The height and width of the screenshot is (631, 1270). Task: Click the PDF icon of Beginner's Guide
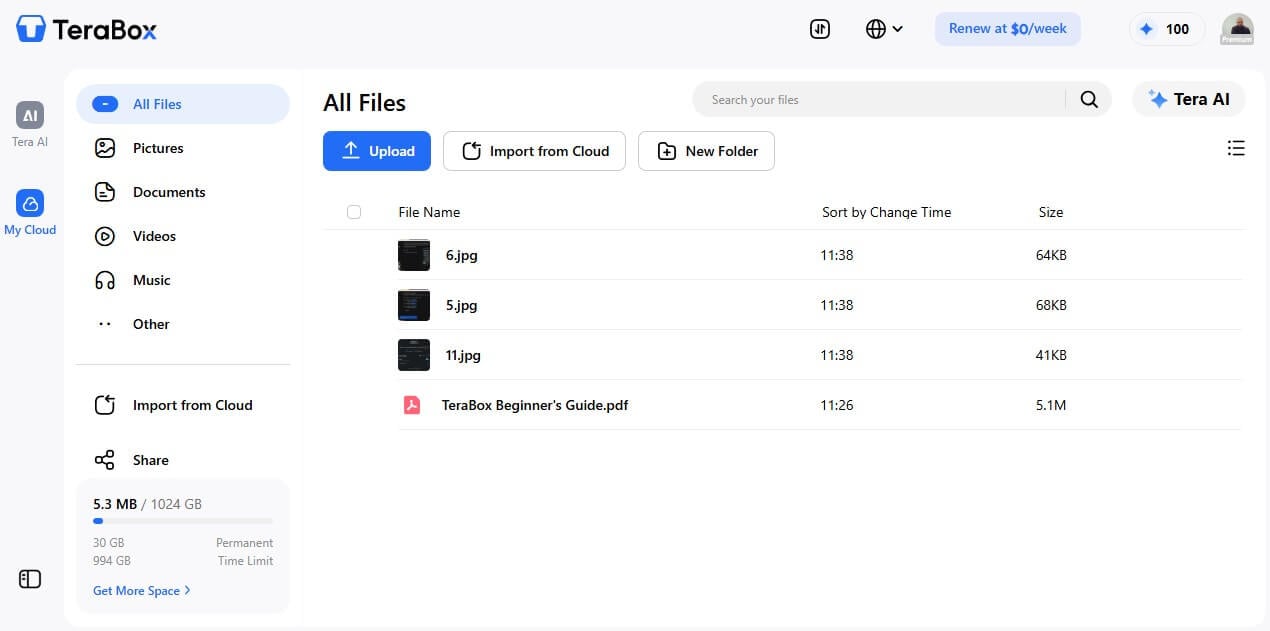pyautogui.click(x=411, y=405)
